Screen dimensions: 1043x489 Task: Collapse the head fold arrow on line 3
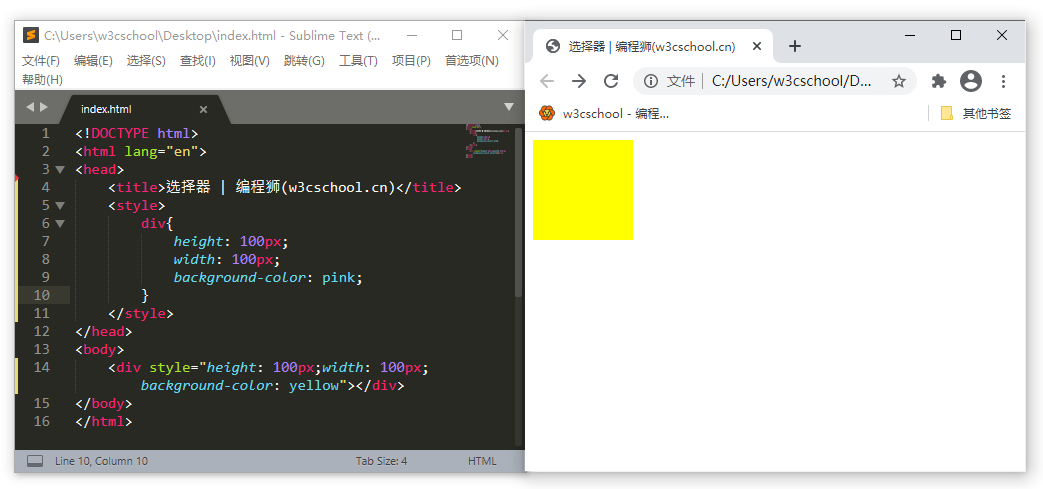tap(60, 170)
